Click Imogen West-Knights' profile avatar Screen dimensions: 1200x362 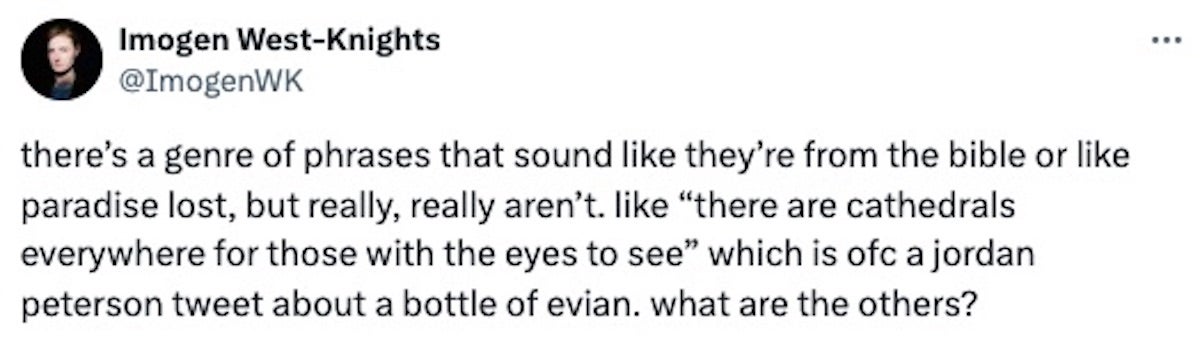[x=61, y=60]
